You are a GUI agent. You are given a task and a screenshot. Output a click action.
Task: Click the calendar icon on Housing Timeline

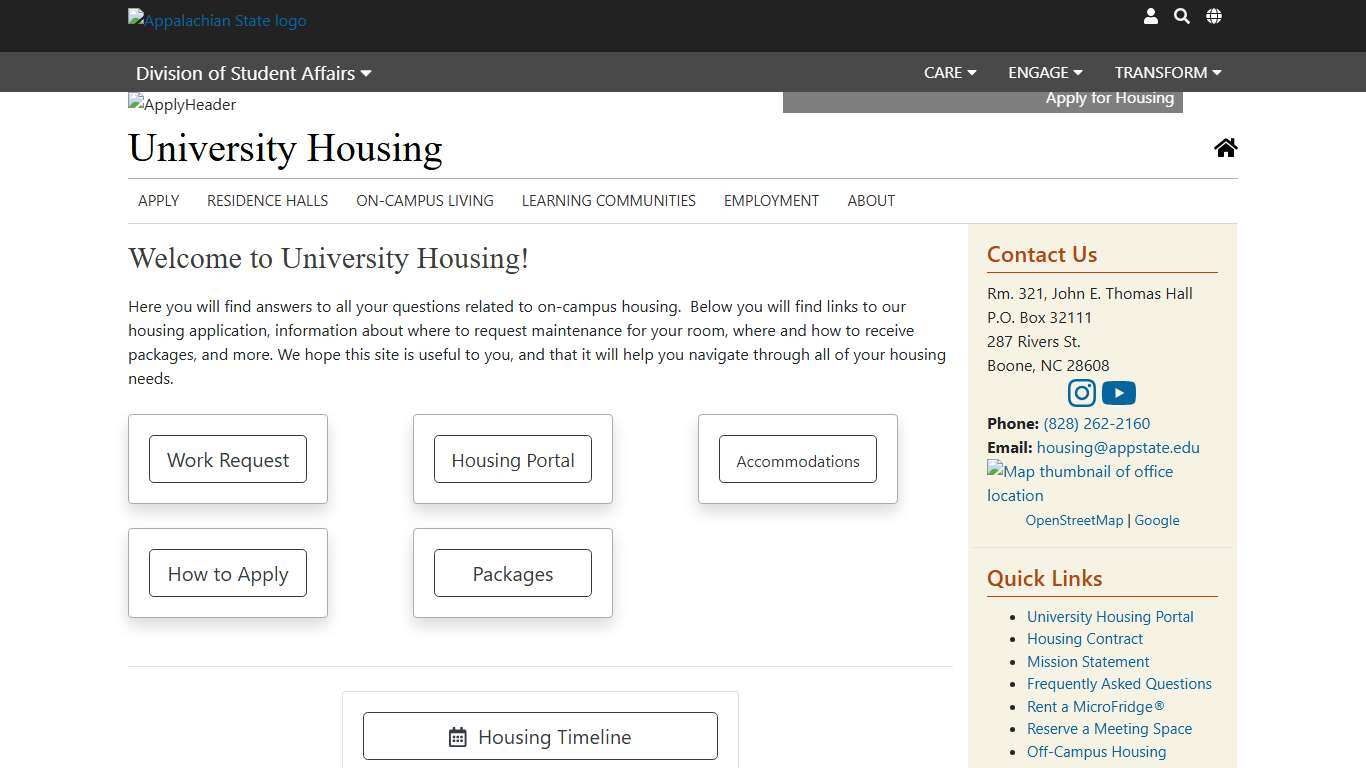[458, 736]
